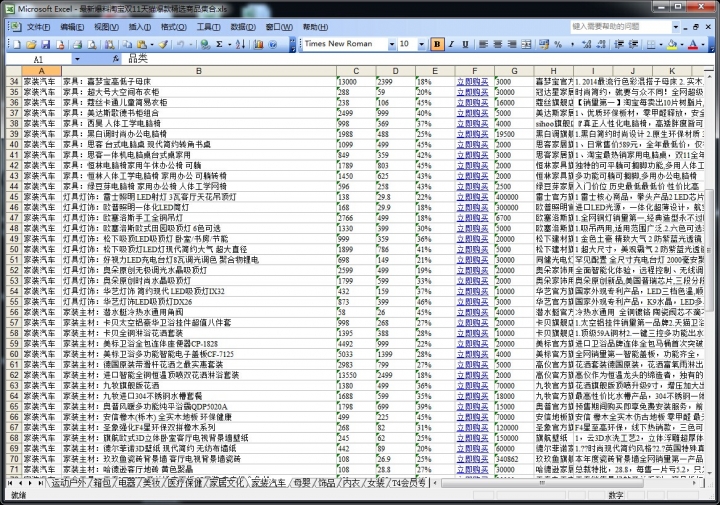The height and width of the screenshot is (505, 720).
Task: Decrease the cell indent
Action: point(619,45)
